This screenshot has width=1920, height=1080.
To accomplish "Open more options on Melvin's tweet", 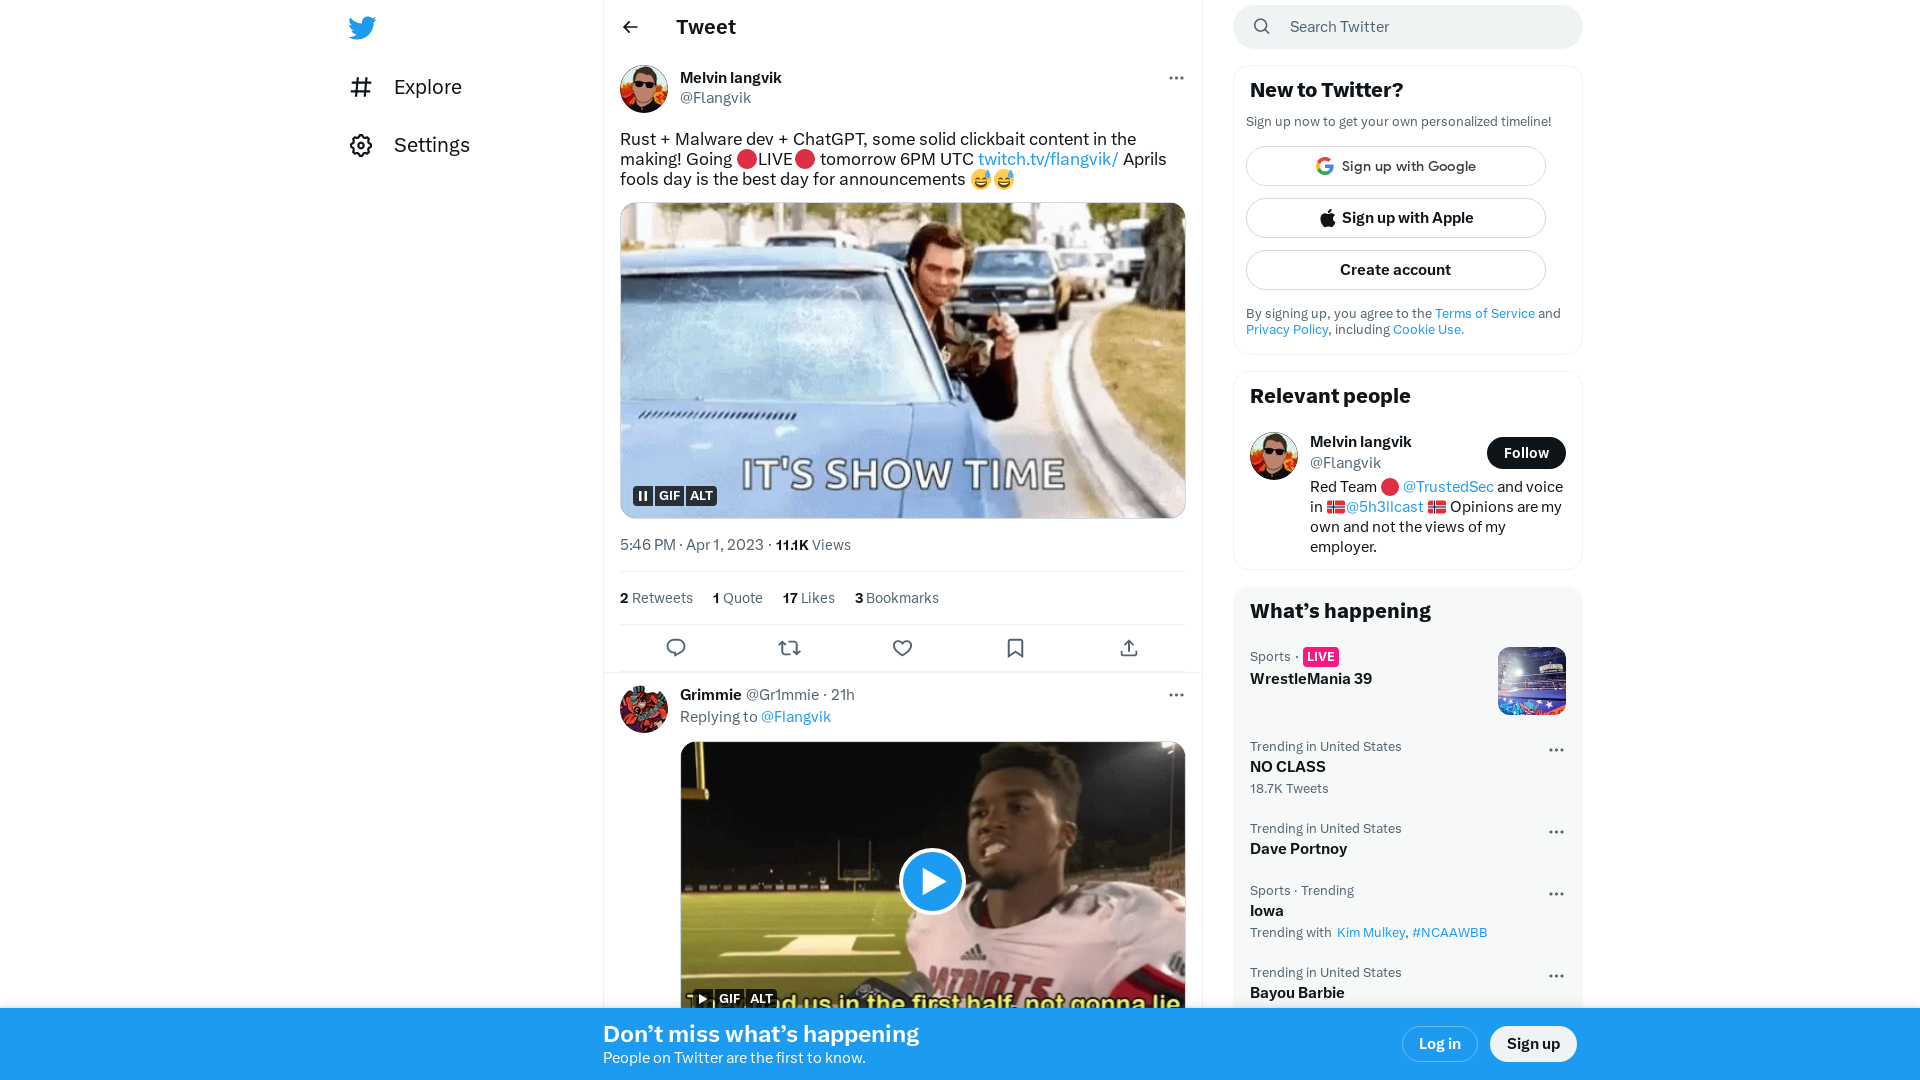I will pyautogui.click(x=1176, y=78).
